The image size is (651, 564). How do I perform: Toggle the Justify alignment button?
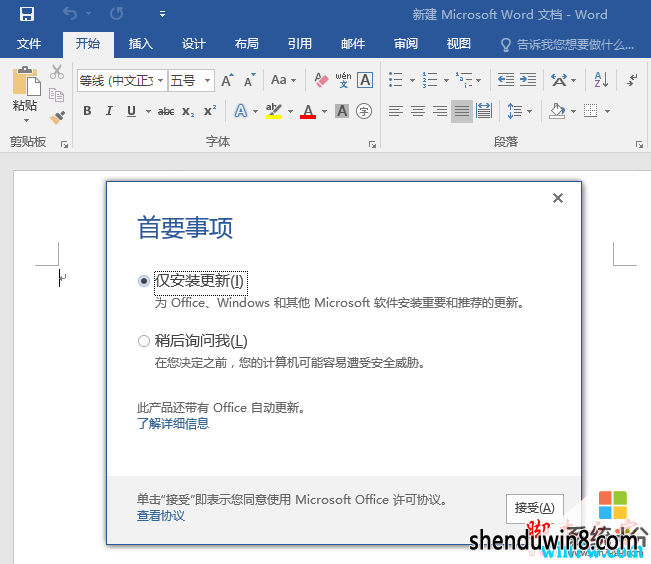click(x=462, y=111)
